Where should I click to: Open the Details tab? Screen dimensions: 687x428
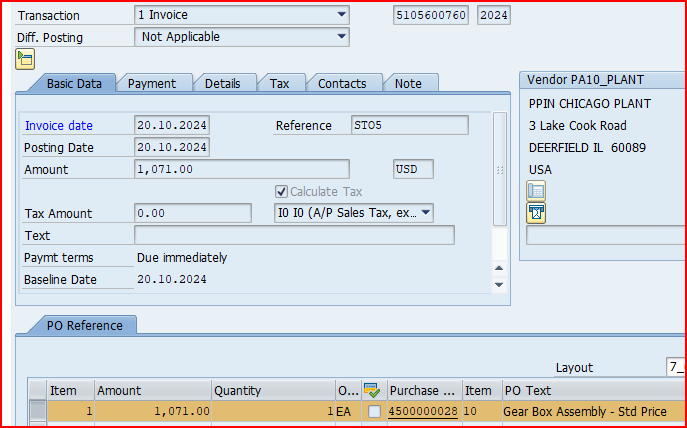click(x=222, y=84)
